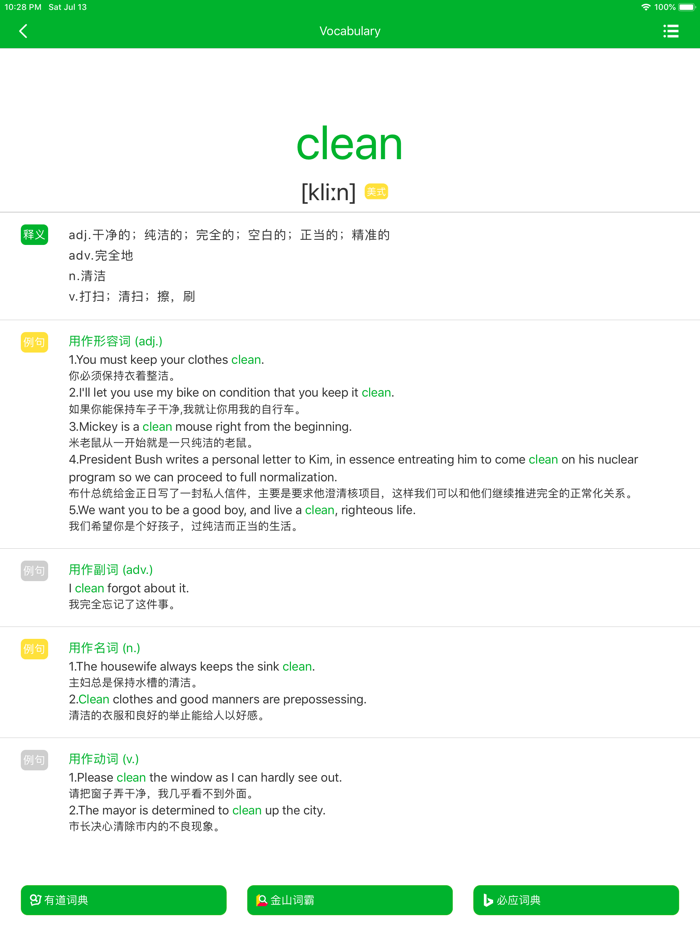Tap the 美式 pronunciation badge

pyautogui.click(x=376, y=191)
